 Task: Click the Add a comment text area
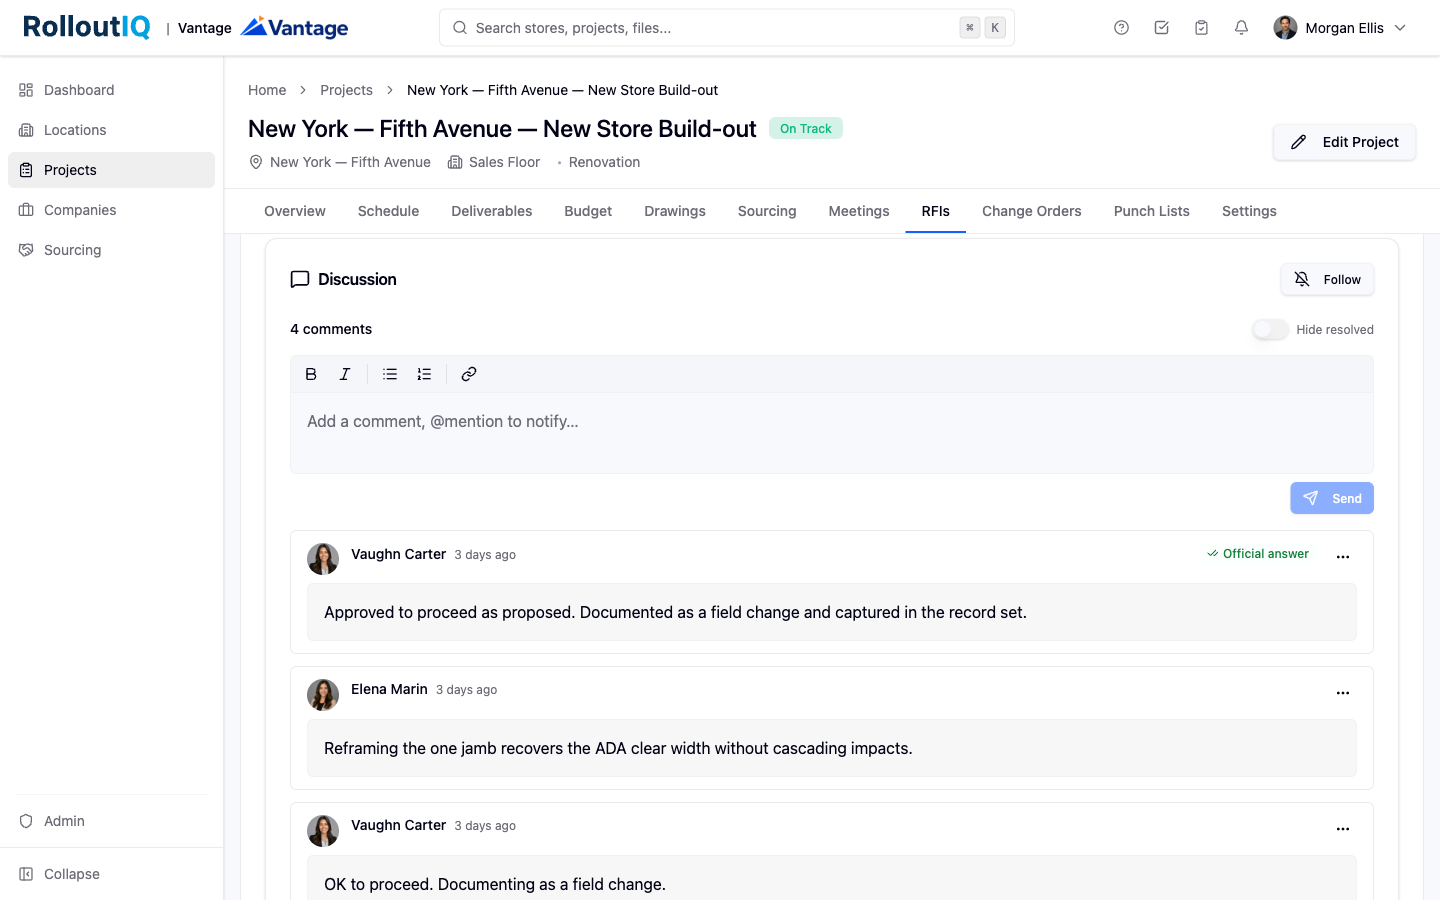pos(832,433)
